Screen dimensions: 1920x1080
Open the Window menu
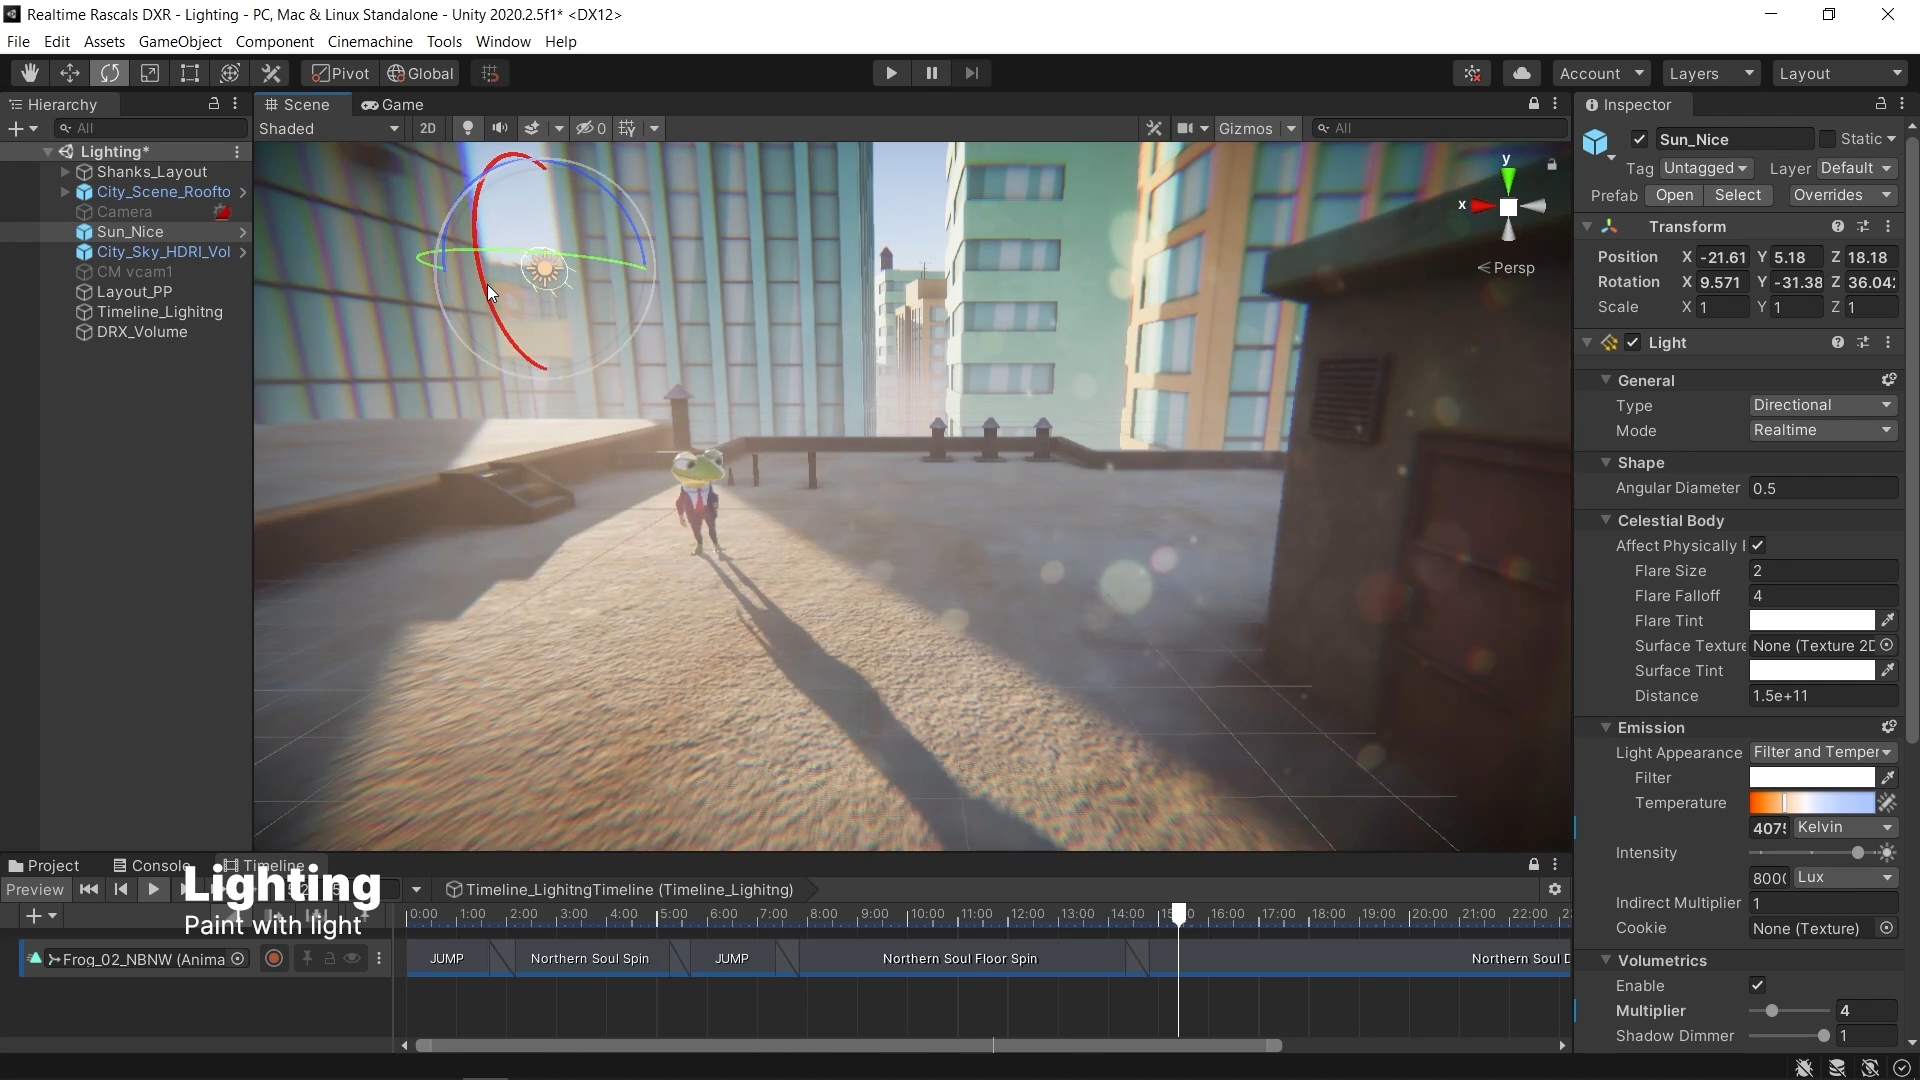pyautogui.click(x=502, y=41)
